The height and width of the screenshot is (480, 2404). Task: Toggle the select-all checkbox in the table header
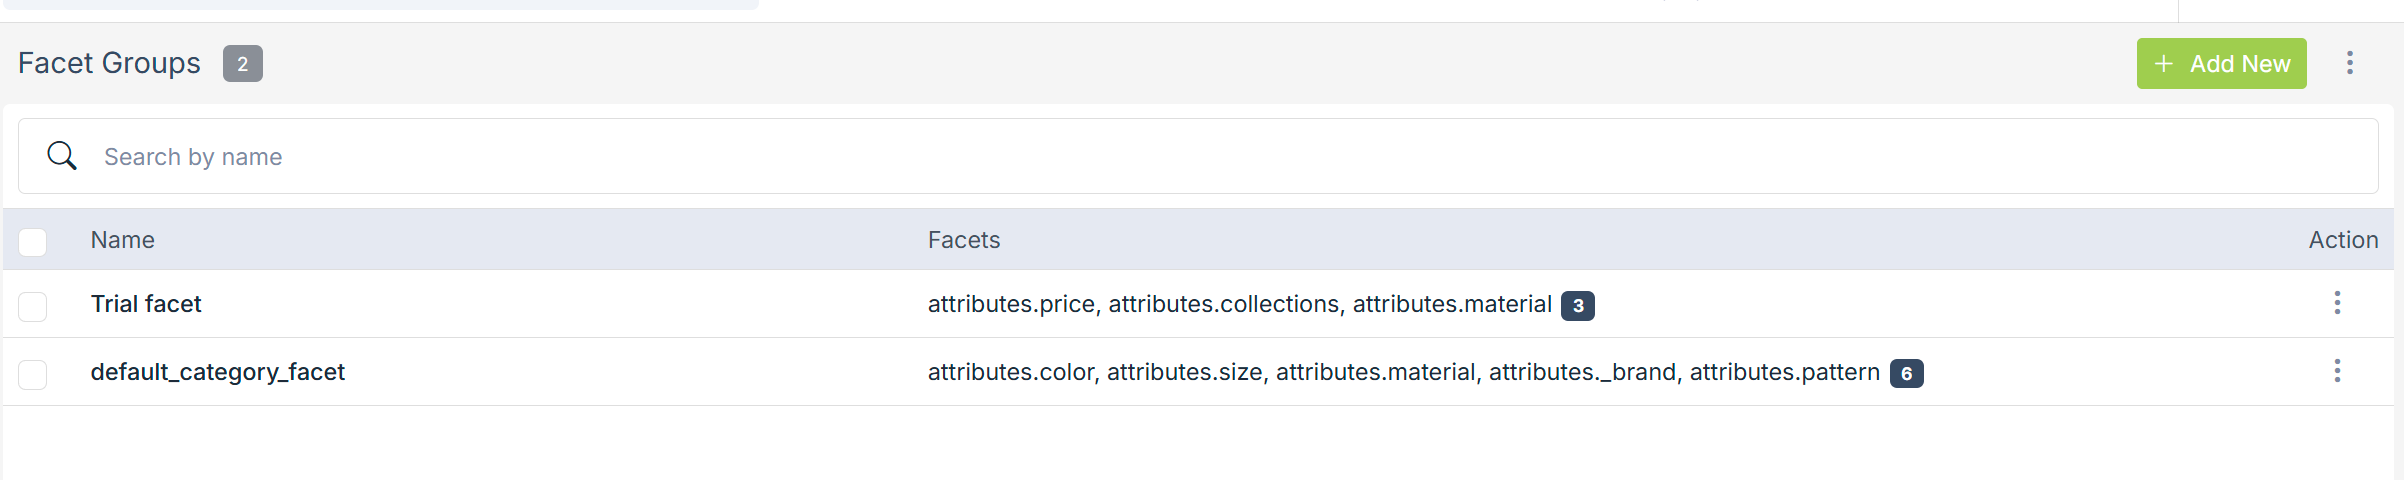(33, 242)
